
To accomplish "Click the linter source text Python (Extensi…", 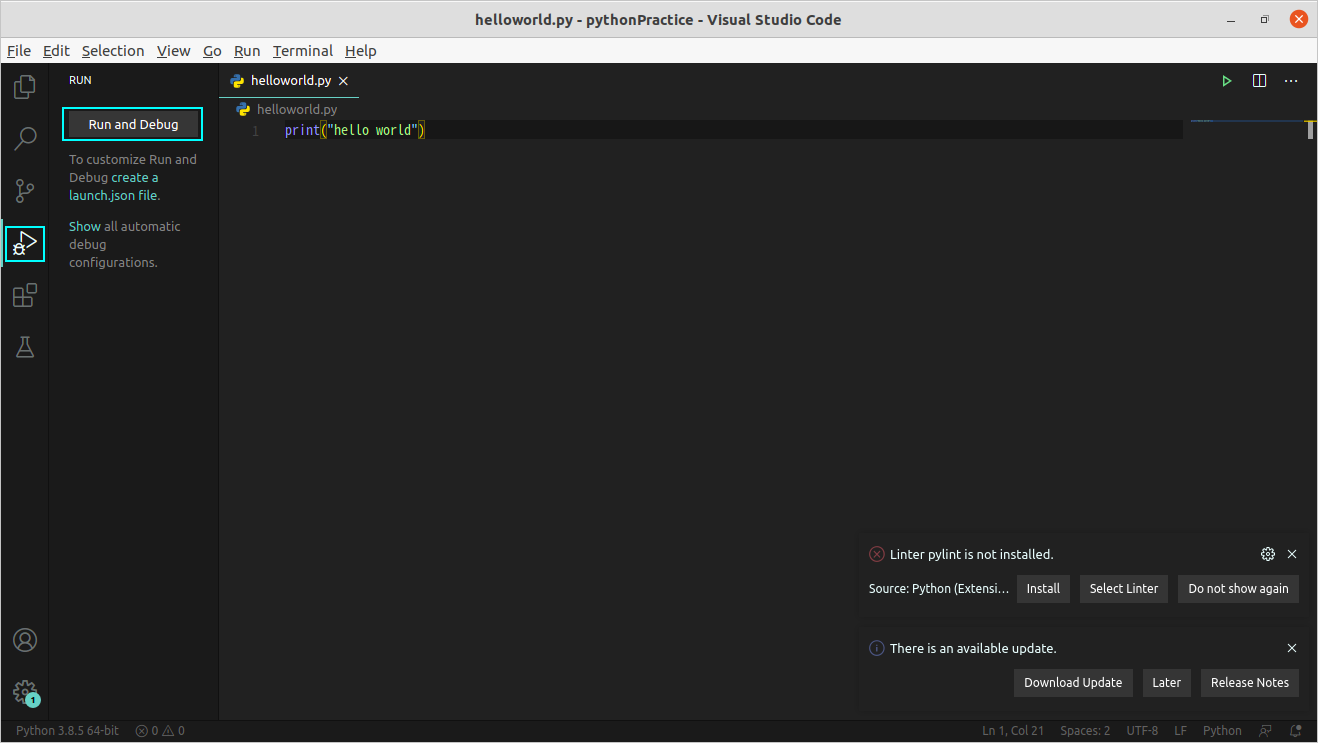I will pyautogui.click(x=939, y=589).
